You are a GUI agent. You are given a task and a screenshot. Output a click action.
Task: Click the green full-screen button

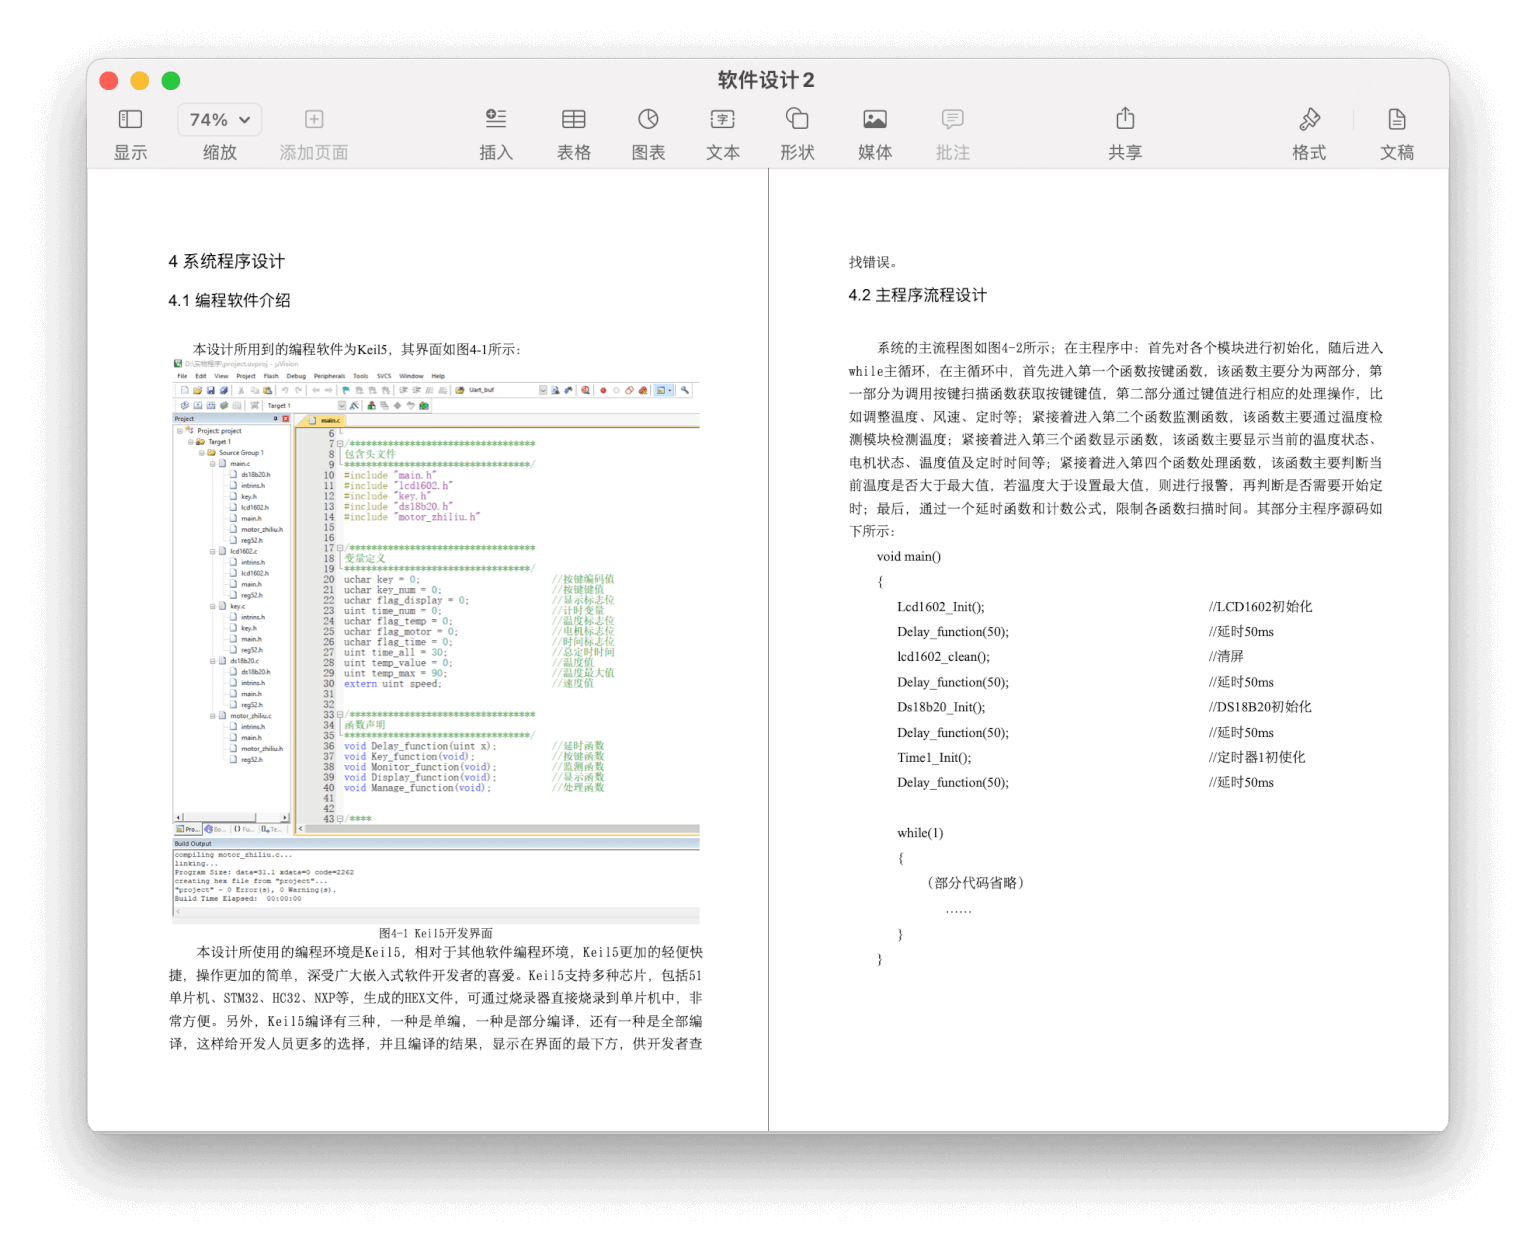171,81
